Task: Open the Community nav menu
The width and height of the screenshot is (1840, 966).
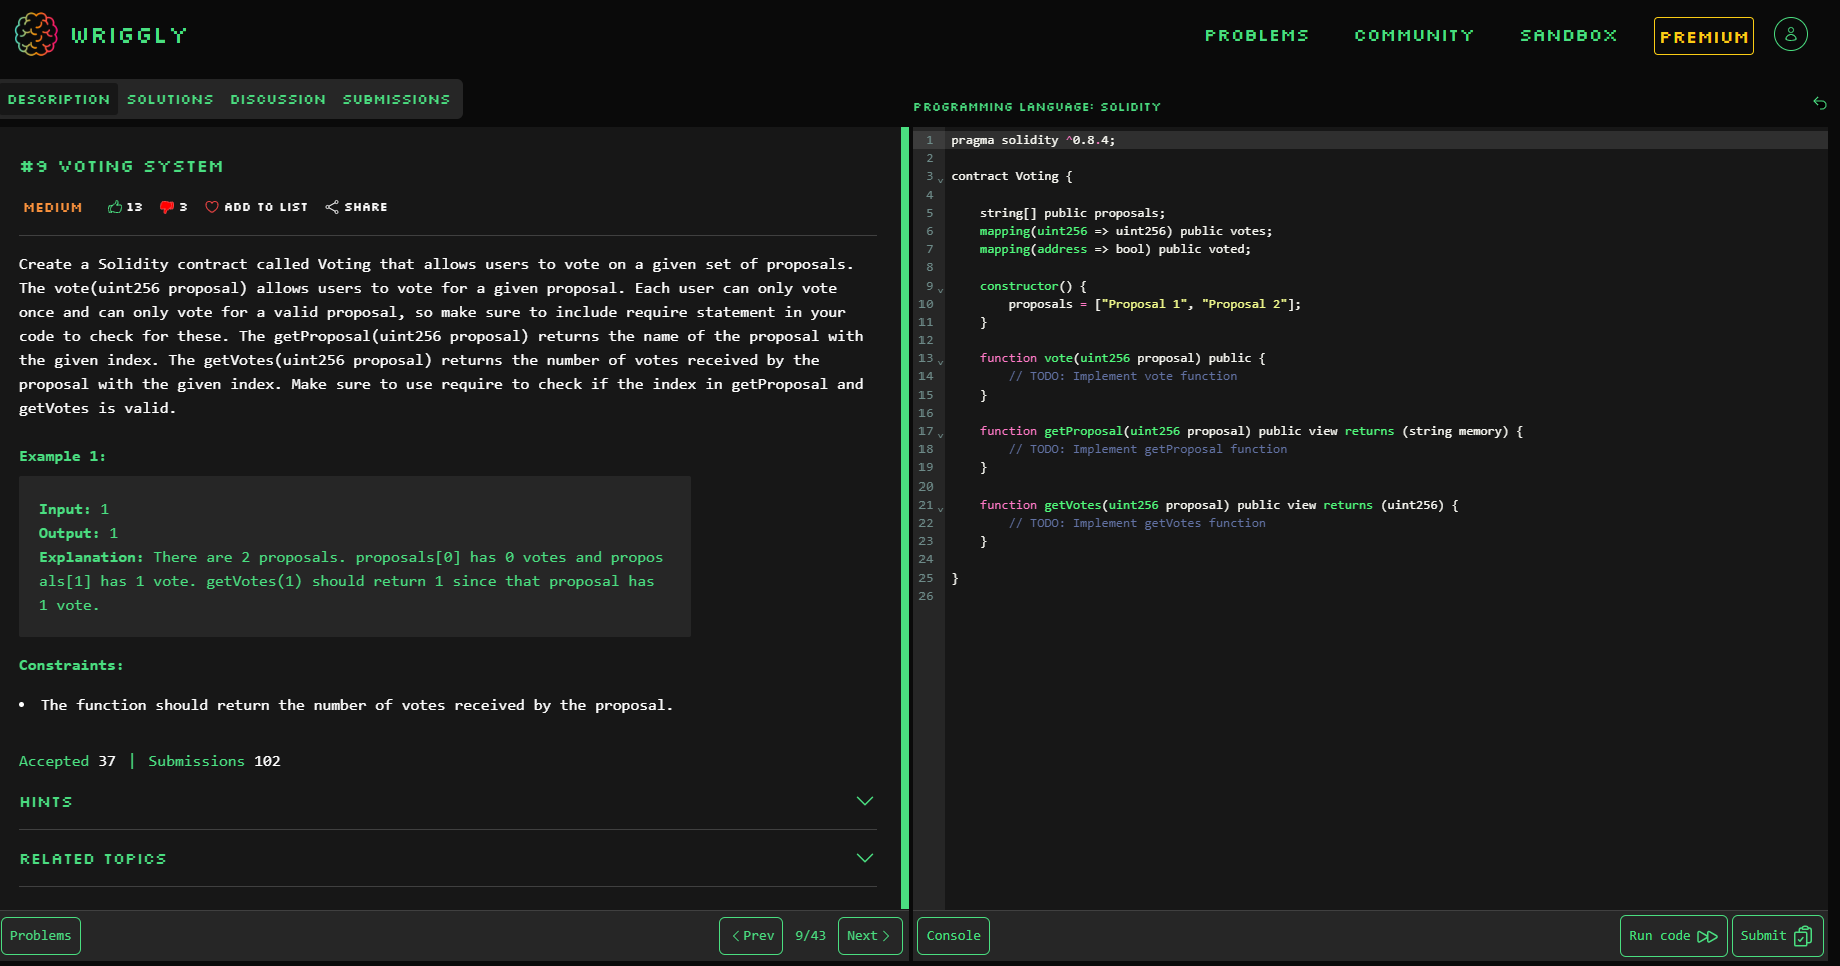Action: coord(1414,35)
